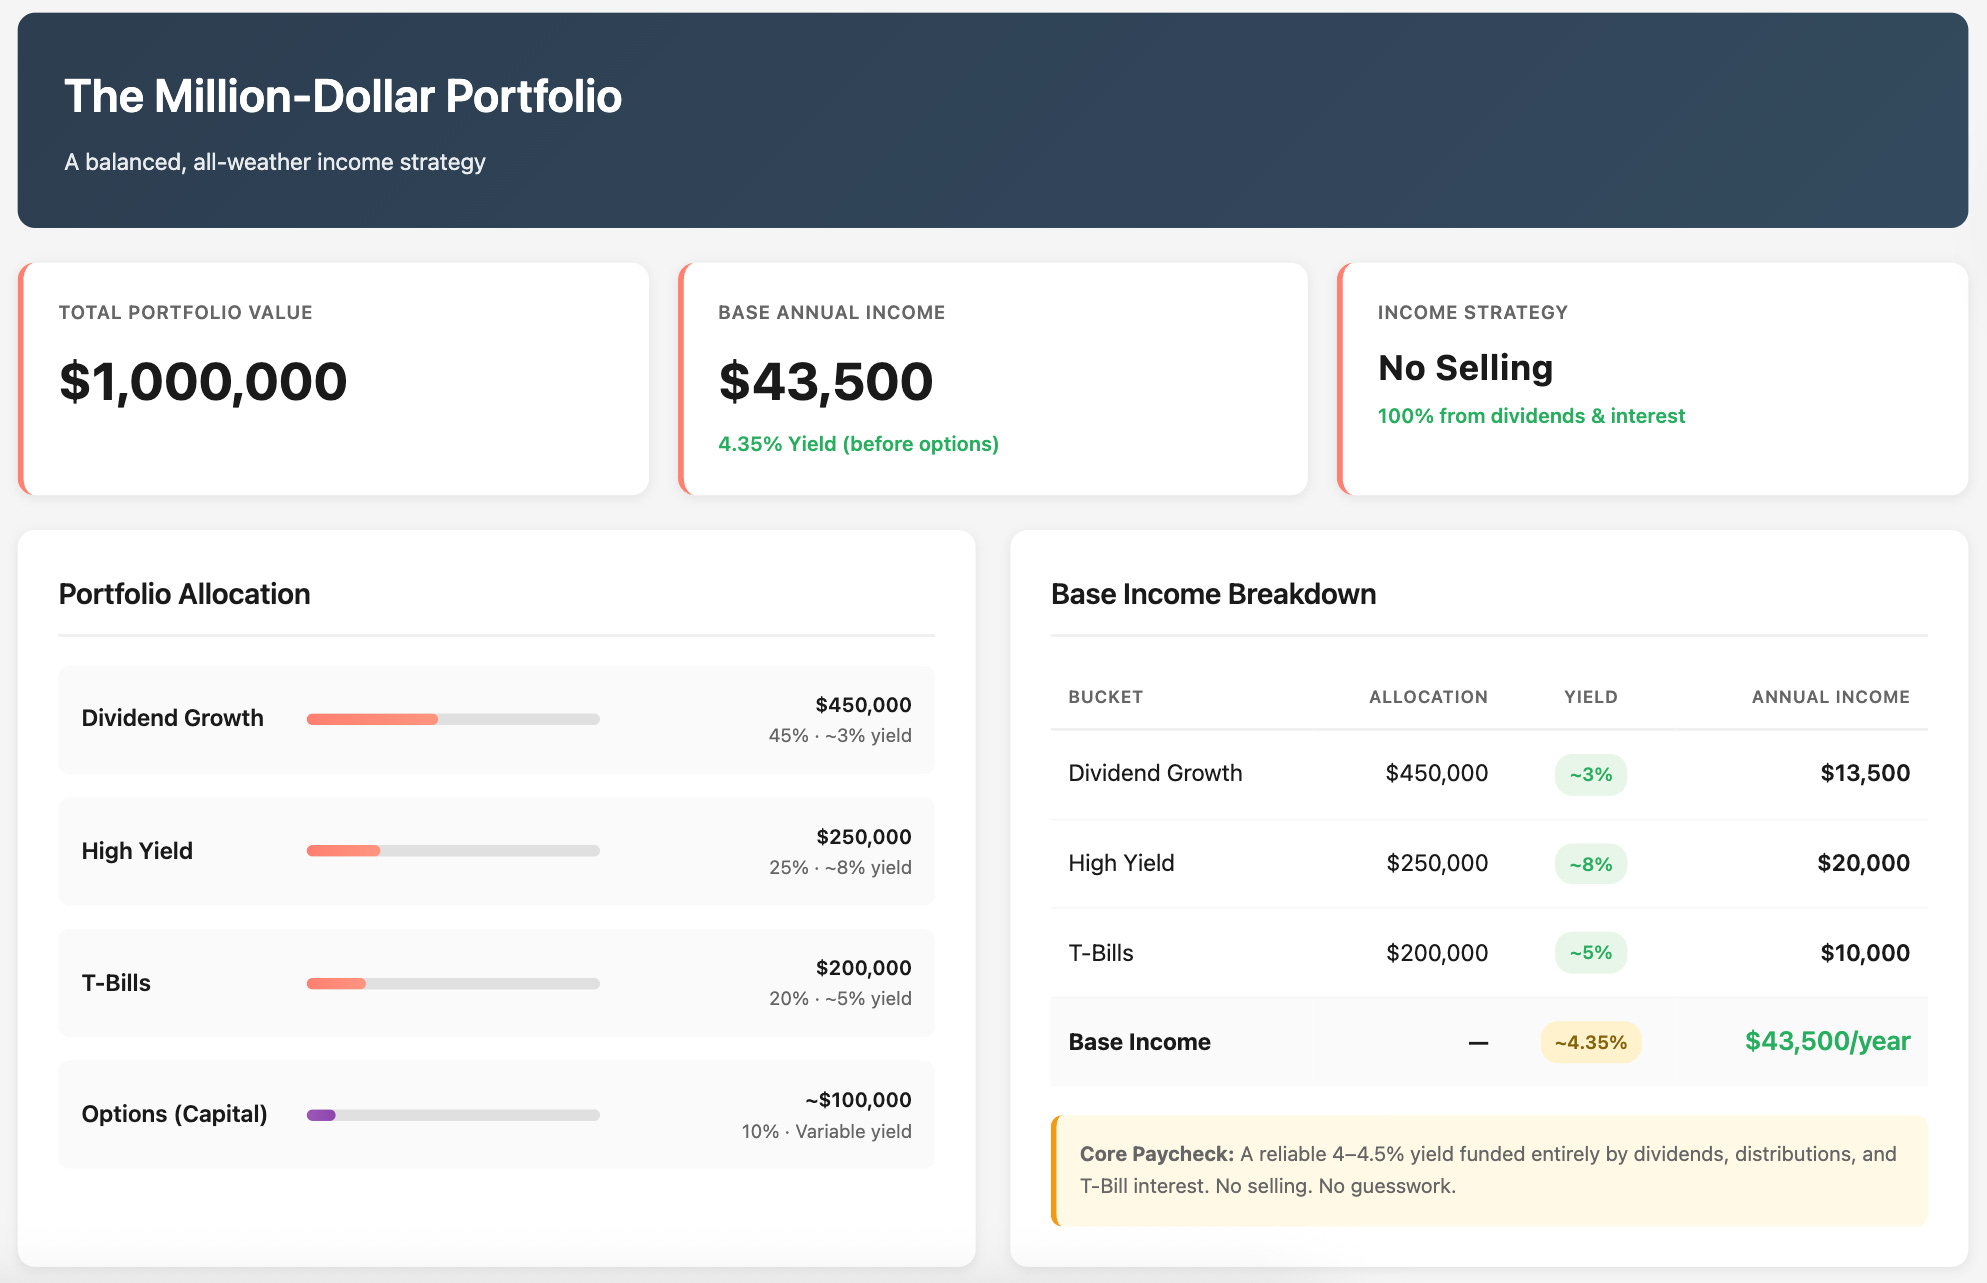The width and height of the screenshot is (1987, 1283).
Task: Click the Core Paycheck note box
Action: click(1488, 1170)
